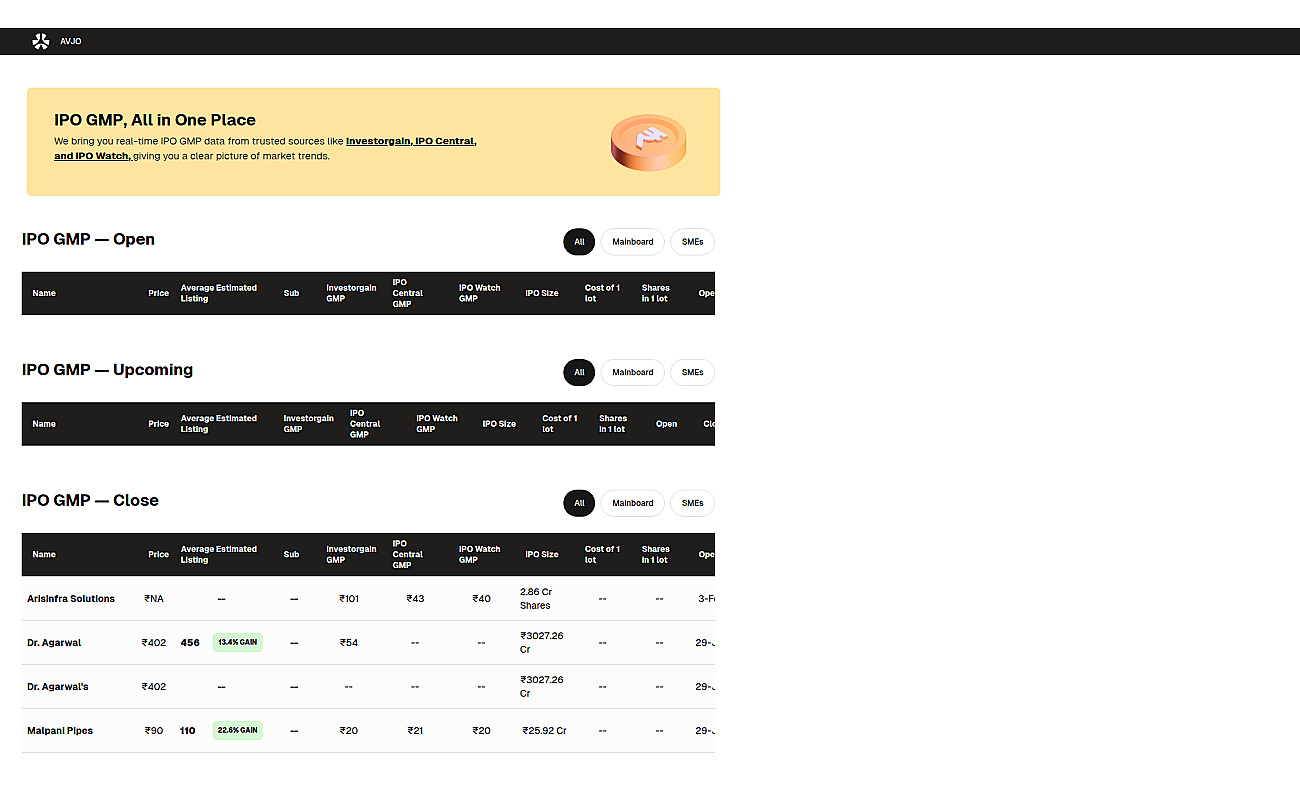Select Mainboard filter in IPO GMP Close
The image size is (1300, 788).
[633, 503]
